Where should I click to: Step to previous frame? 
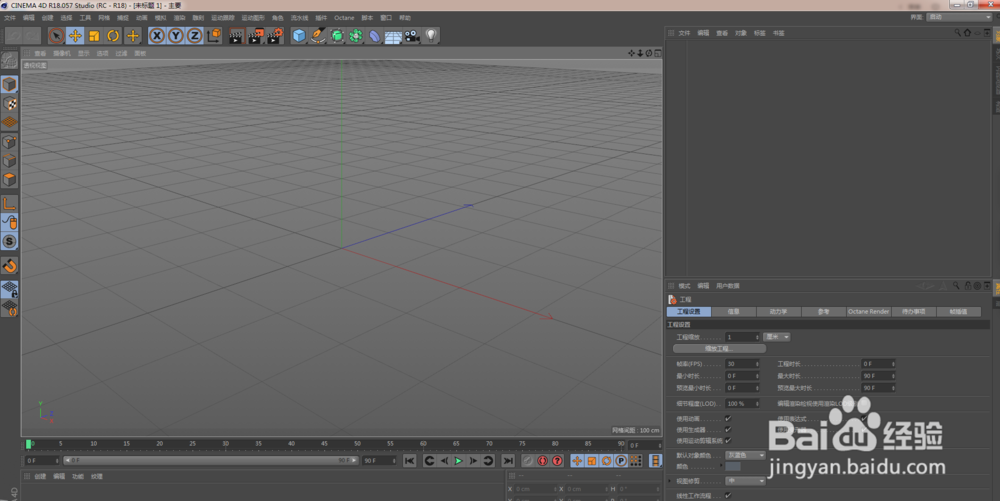tap(445, 460)
